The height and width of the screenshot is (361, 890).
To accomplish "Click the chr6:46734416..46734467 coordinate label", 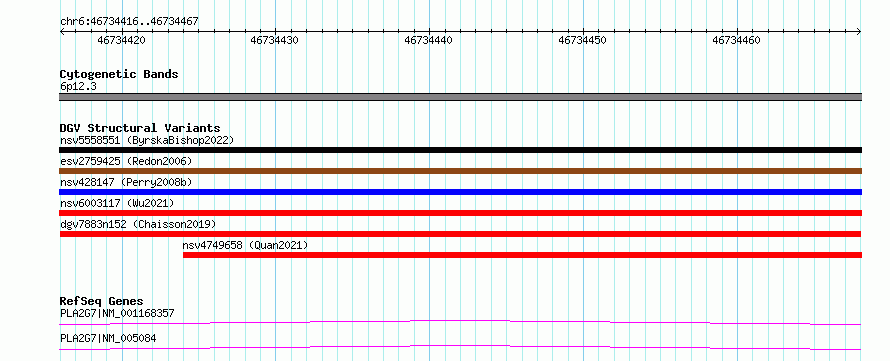I will point(129,22).
